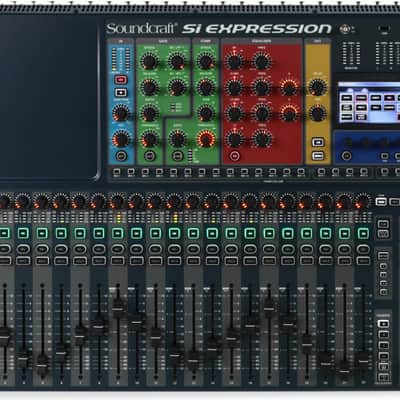Click the header label above the yellow section
Screen dimensions: 400x400
tap(317, 42)
